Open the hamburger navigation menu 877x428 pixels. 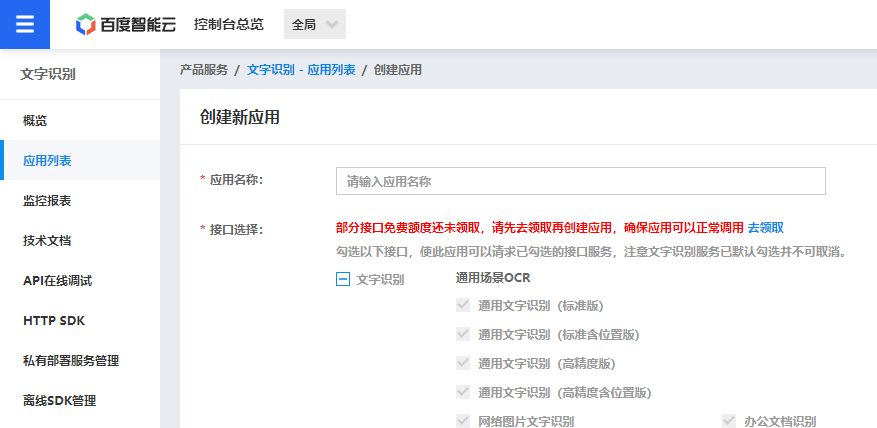pos(25,25)
